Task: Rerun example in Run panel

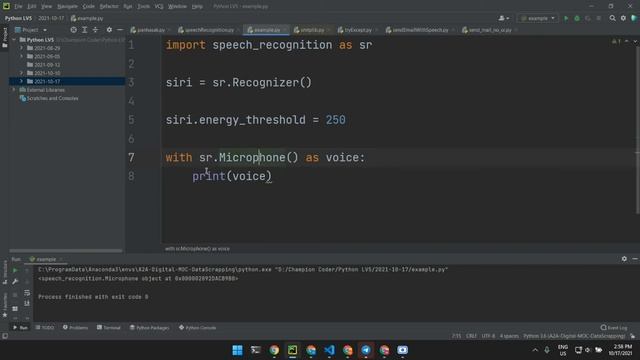Action: tap(15, 270)
